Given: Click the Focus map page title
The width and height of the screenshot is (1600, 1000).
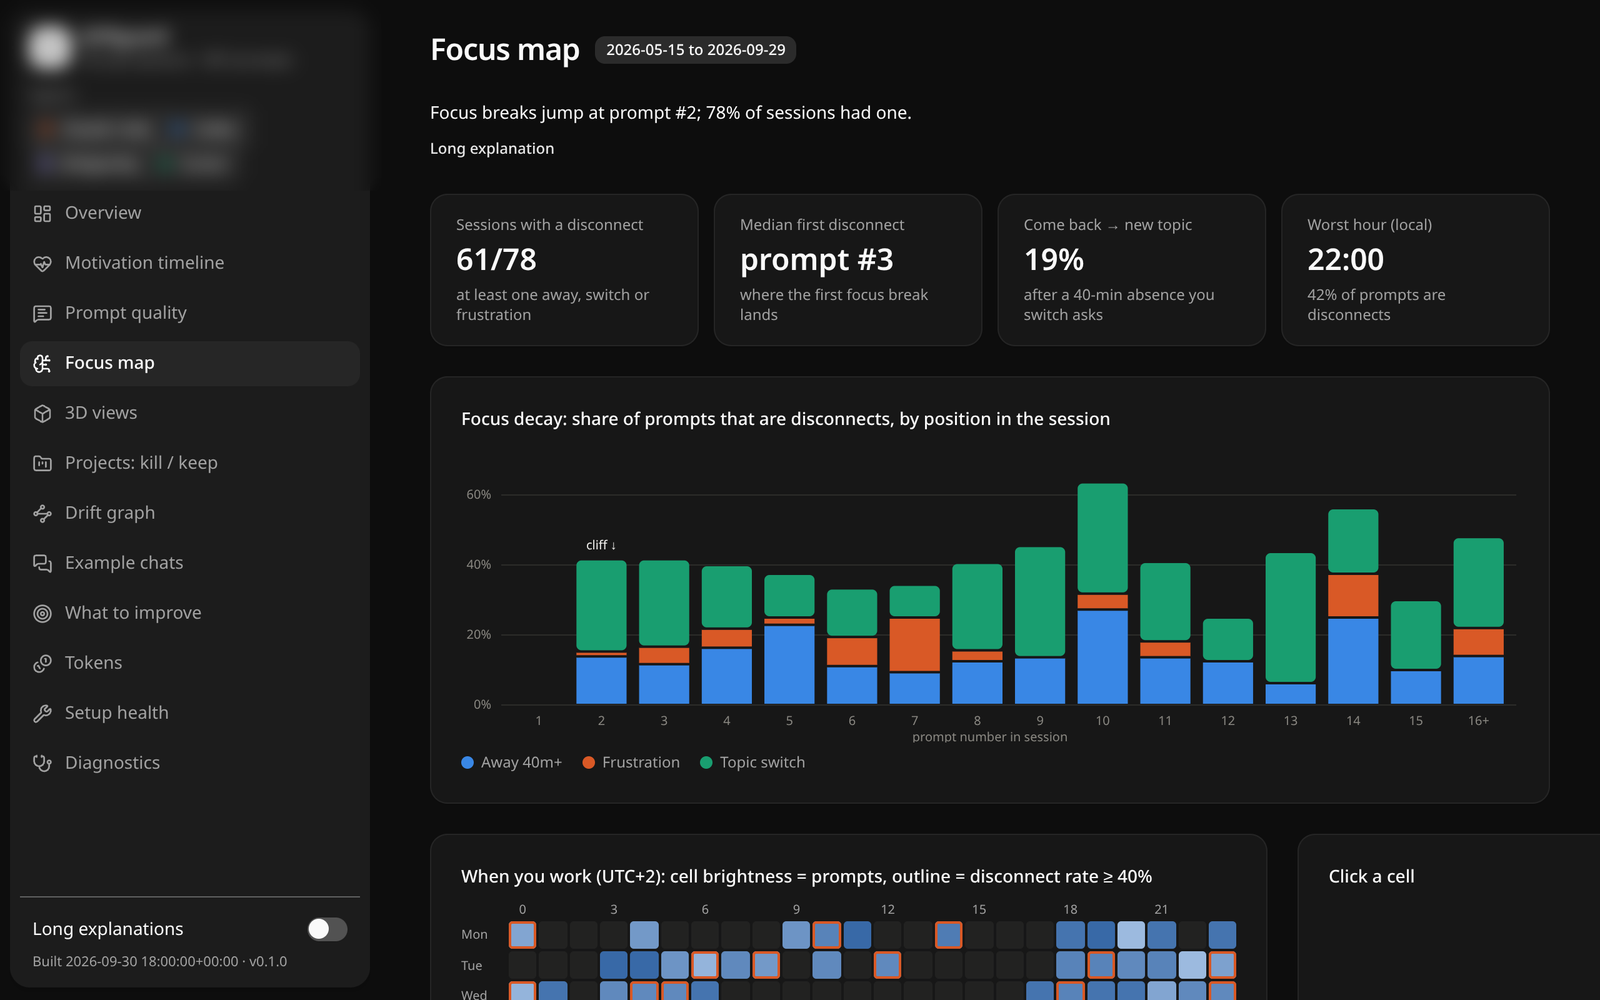Looking at the screenshot, I should click(x=505, y=50).
